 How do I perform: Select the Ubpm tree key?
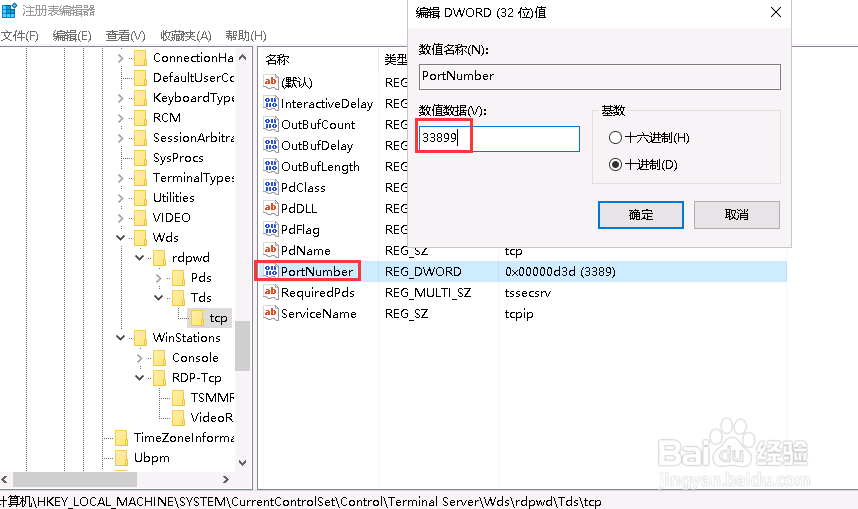[152, 458]
